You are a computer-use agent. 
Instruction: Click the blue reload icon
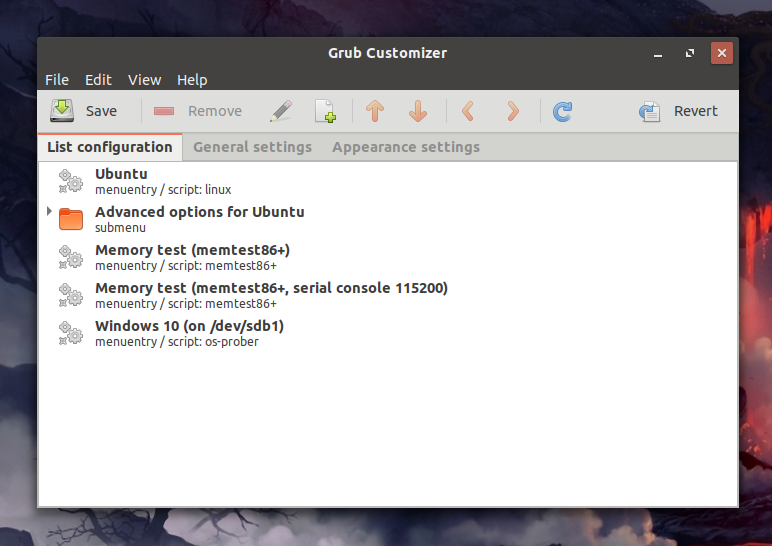pyautogui.click(x=562, y=111)
